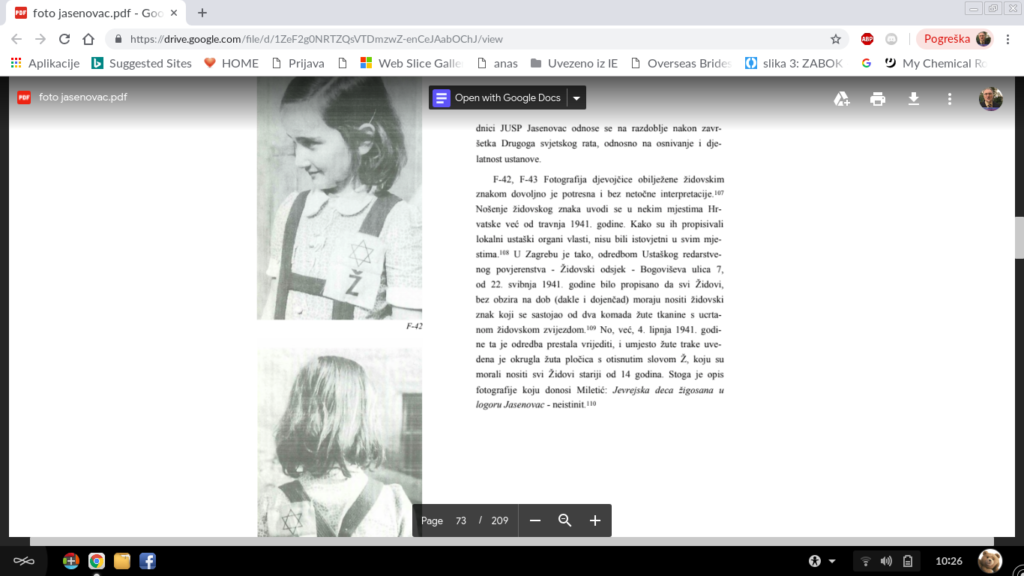
Task: Zoom out of the PDF page
Action: 535,520
